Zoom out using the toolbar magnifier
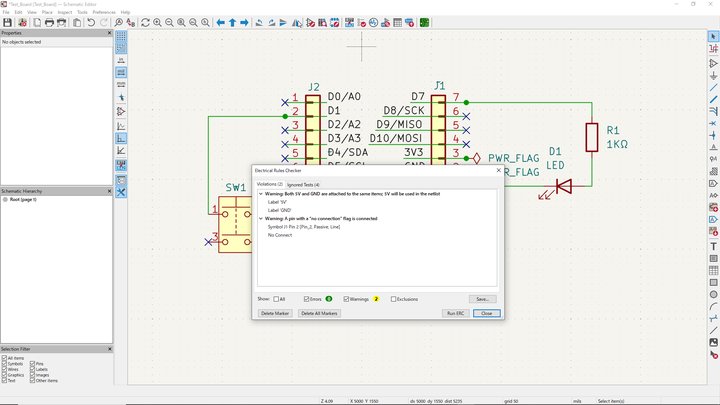The image size is (720, 405). click(x=169, y=22)
